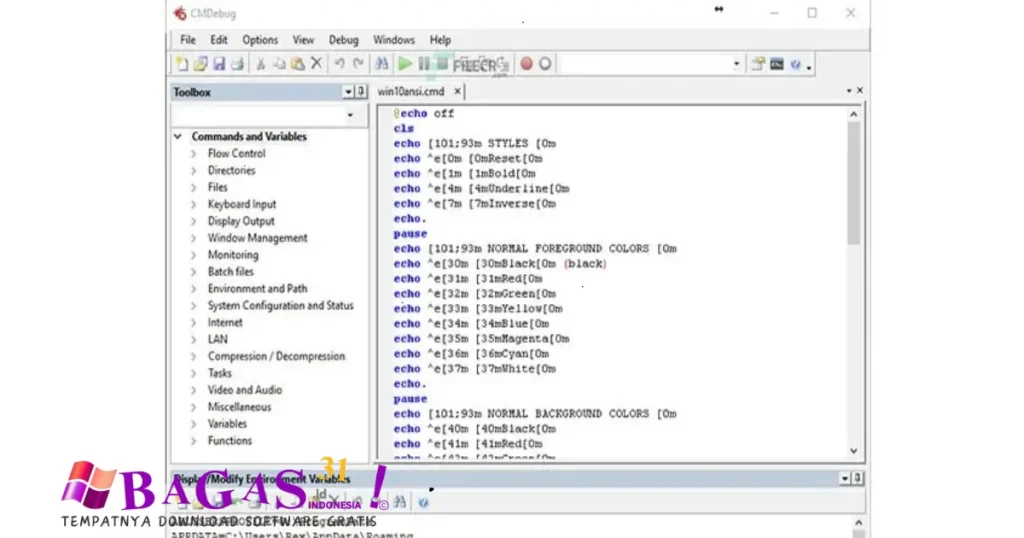
Task: Click the editor scrollbar up arrow
Action: [x=854, y=114]
